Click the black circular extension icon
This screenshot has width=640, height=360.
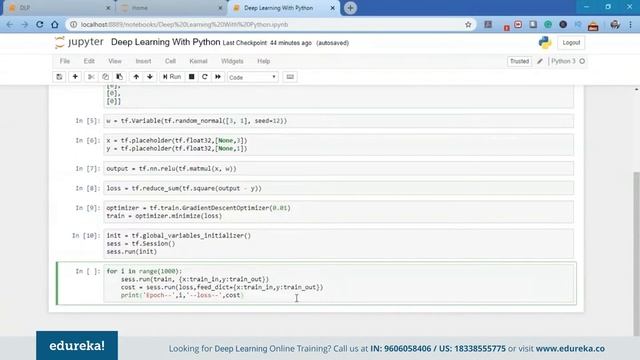click(x=563, y=24)
